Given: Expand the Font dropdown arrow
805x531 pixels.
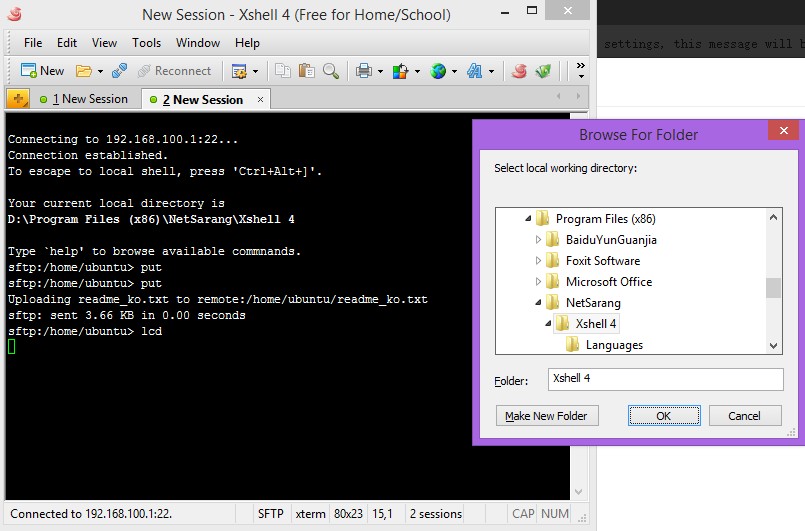Looking at the screenshot, I should [x=491, y=71].
